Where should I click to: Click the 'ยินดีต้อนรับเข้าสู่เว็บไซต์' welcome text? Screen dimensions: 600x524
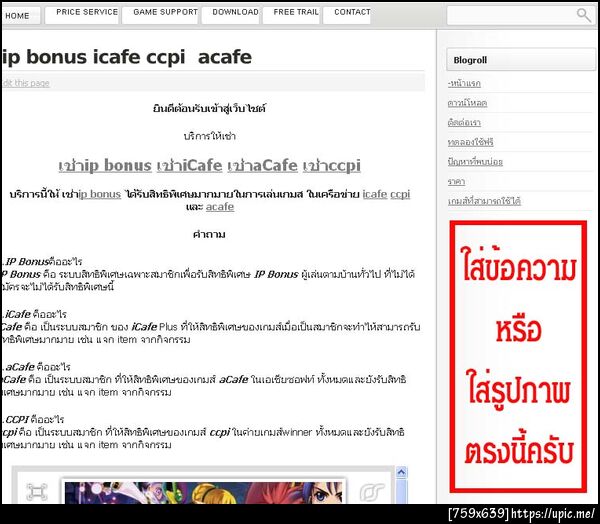pyautogui.click(x=209, y=109)
